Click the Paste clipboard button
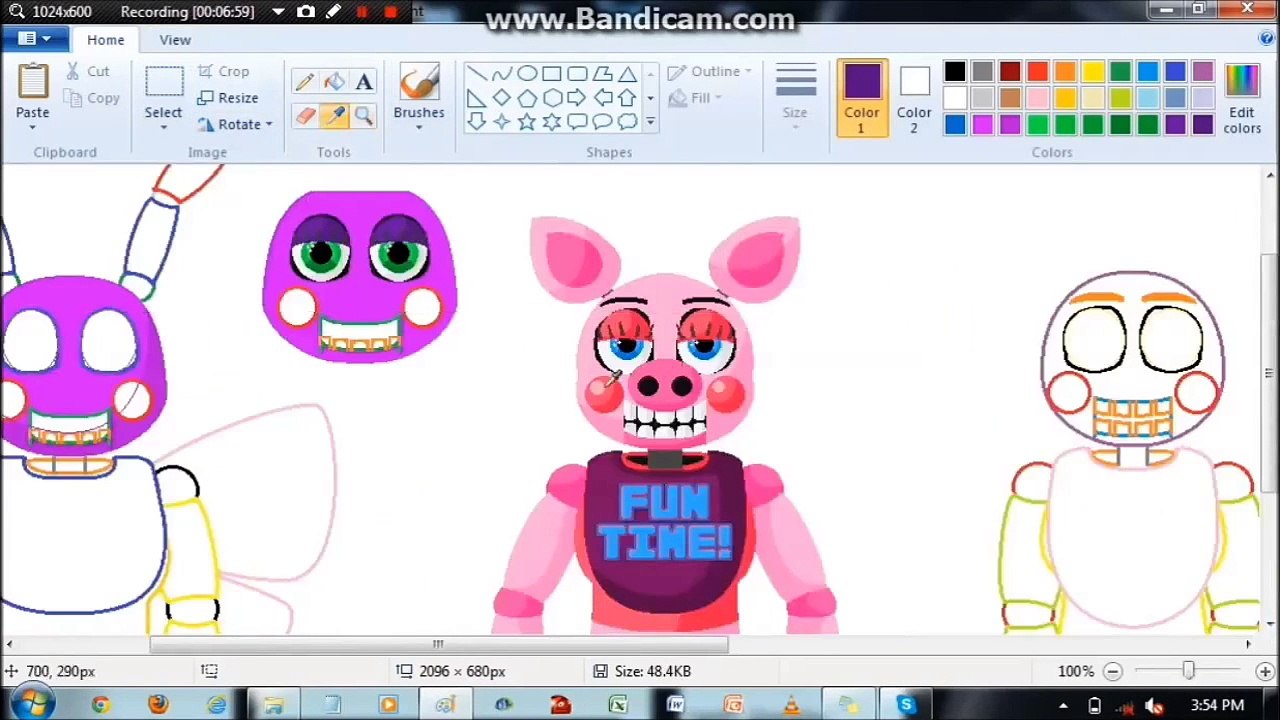Viewport: 1280px width, 720px height. (x=32, y=90)
